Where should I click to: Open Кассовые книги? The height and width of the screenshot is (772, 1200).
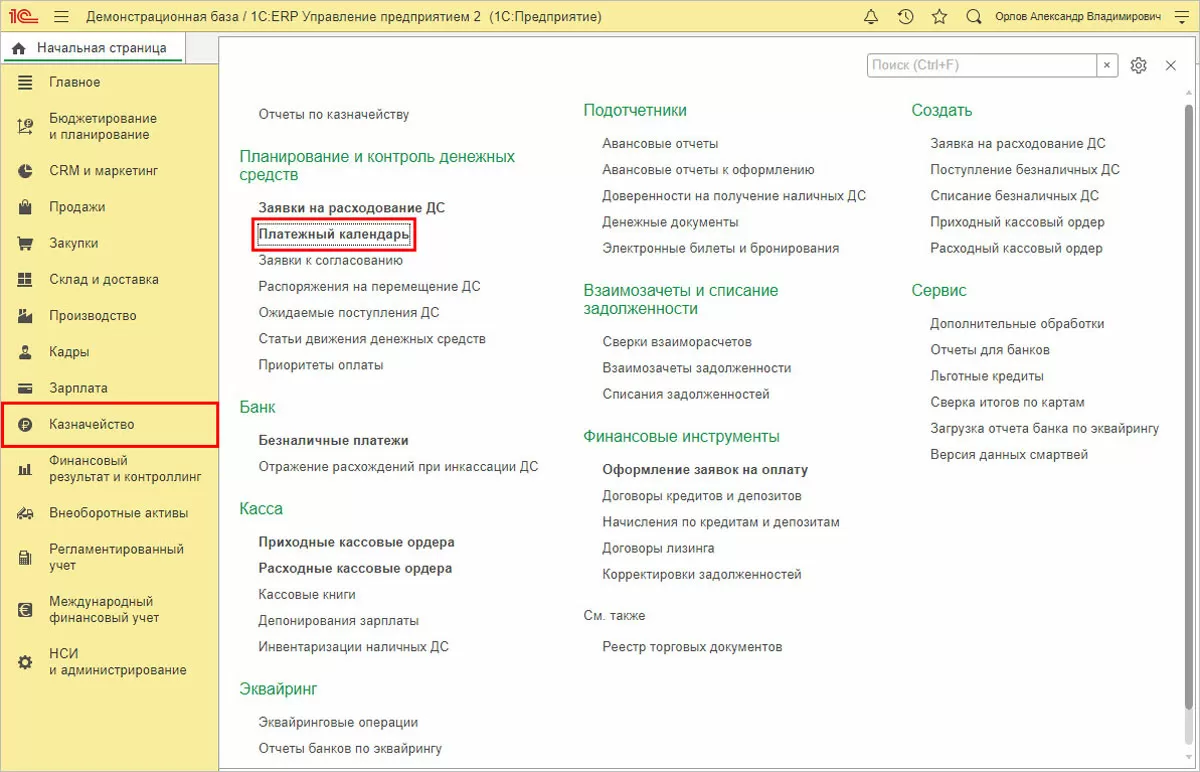(x=307, y=594)
